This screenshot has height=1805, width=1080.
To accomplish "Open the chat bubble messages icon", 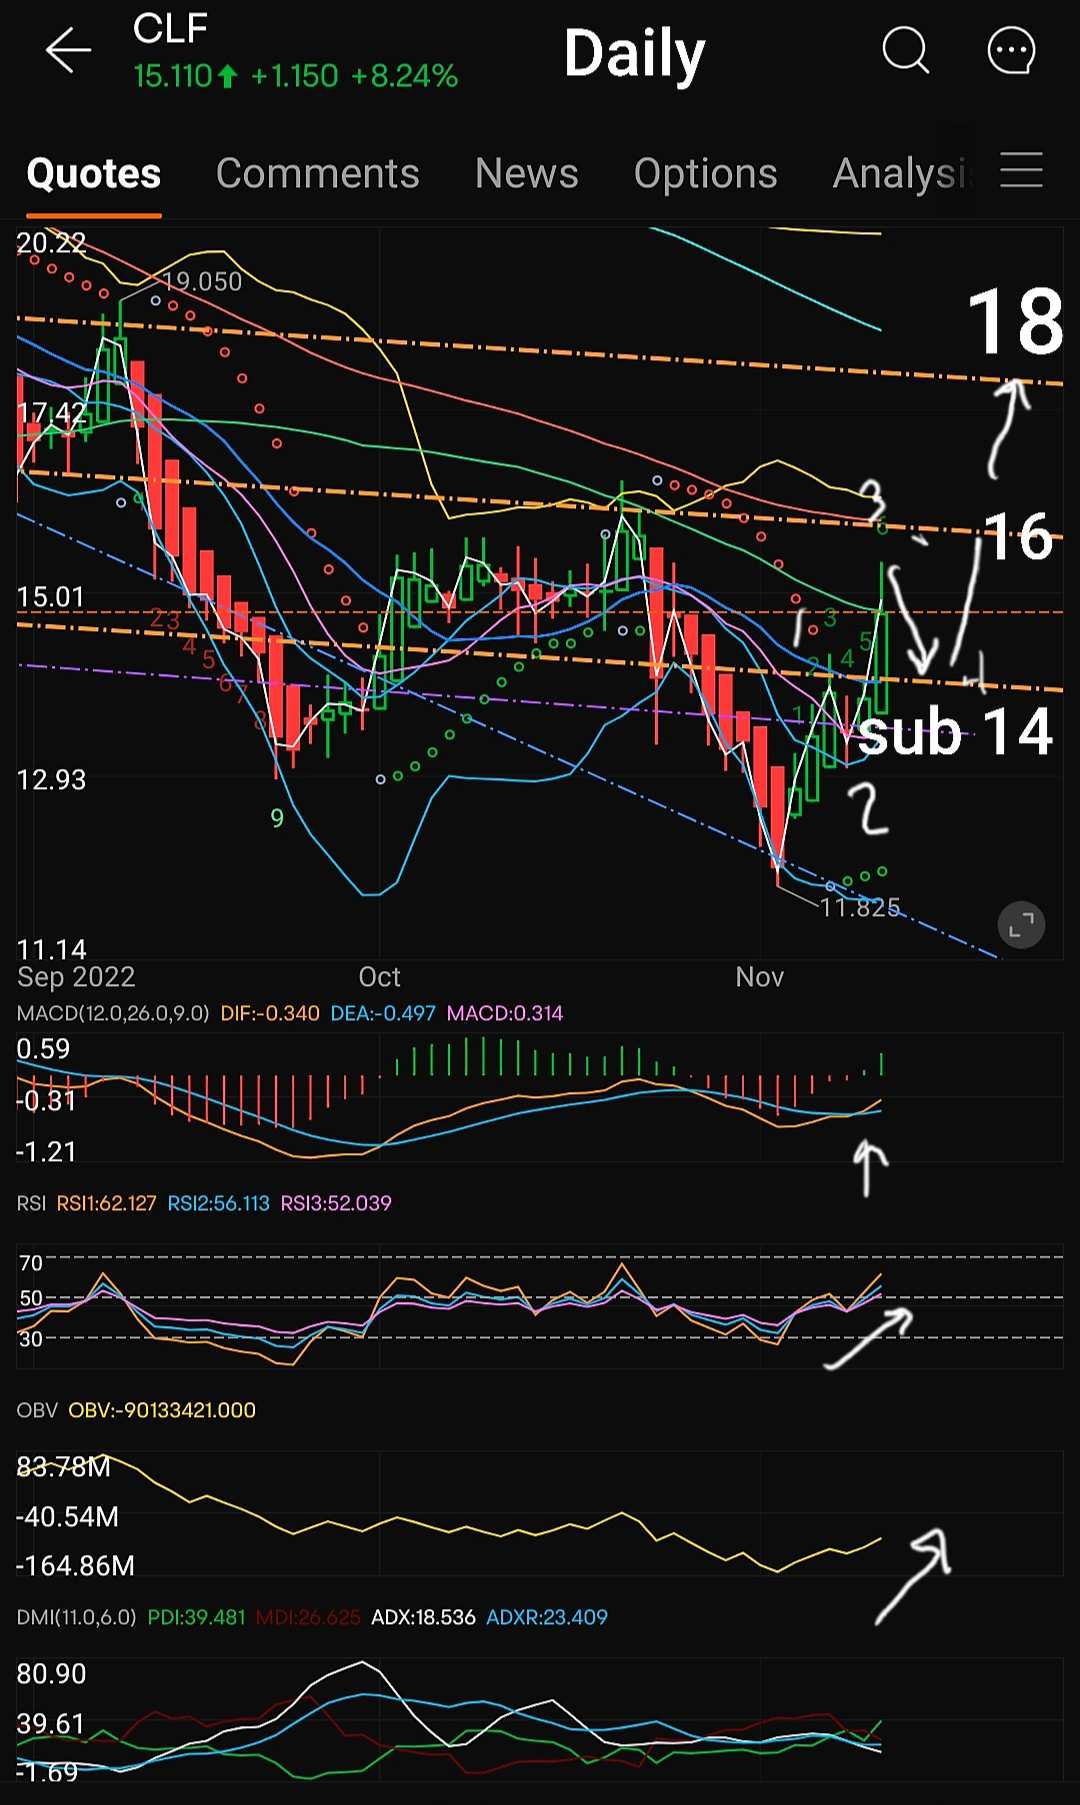I will click(x=1011, y=50).
